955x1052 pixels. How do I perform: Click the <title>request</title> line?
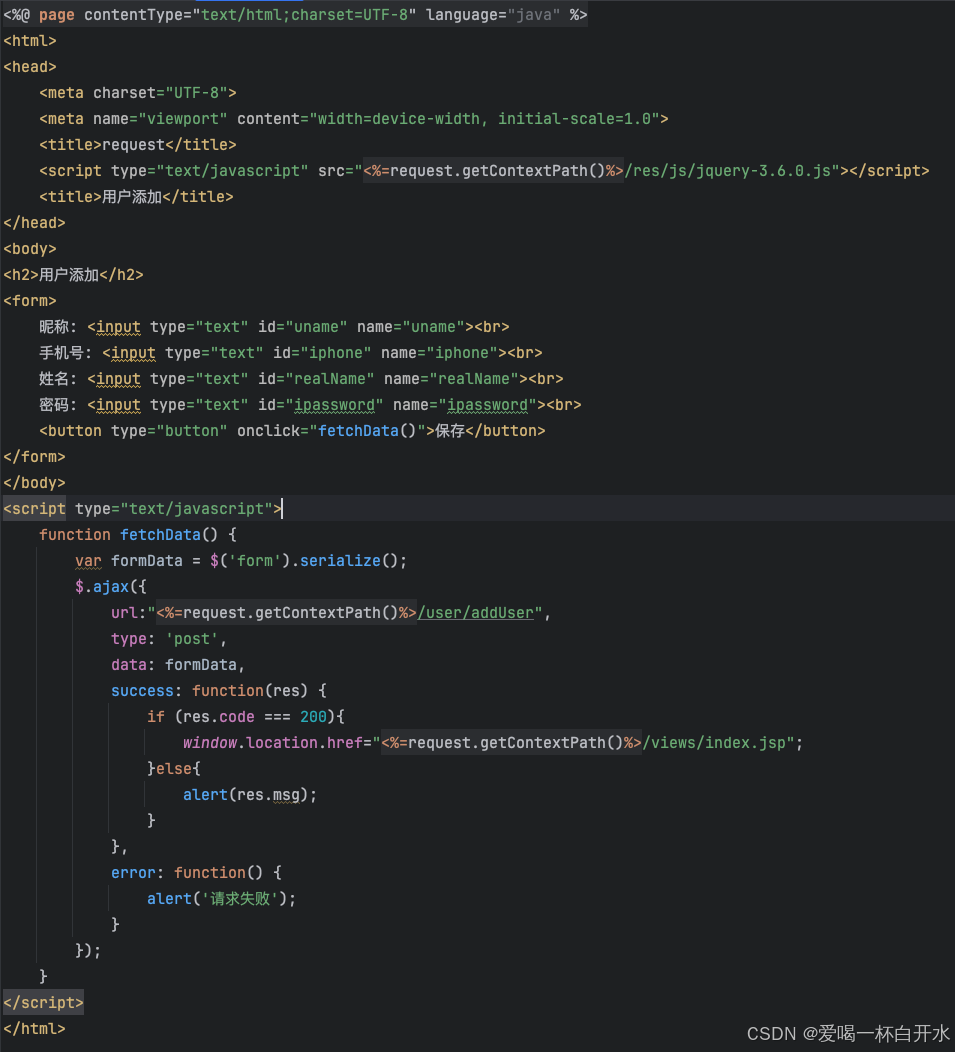click(138, 145)
